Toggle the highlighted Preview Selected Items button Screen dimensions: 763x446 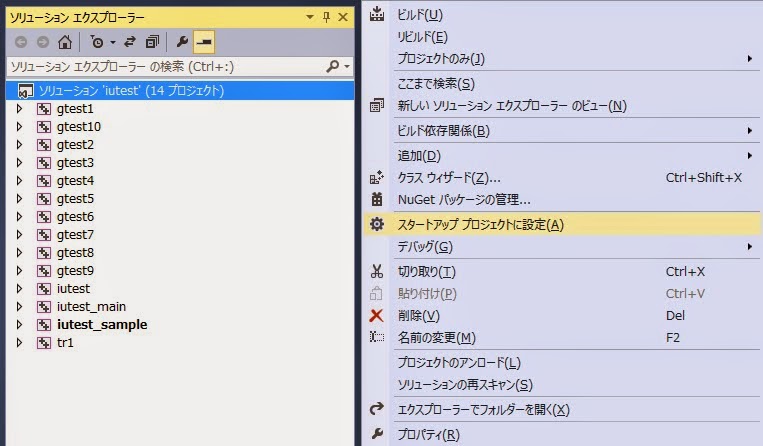click(204, 42)
